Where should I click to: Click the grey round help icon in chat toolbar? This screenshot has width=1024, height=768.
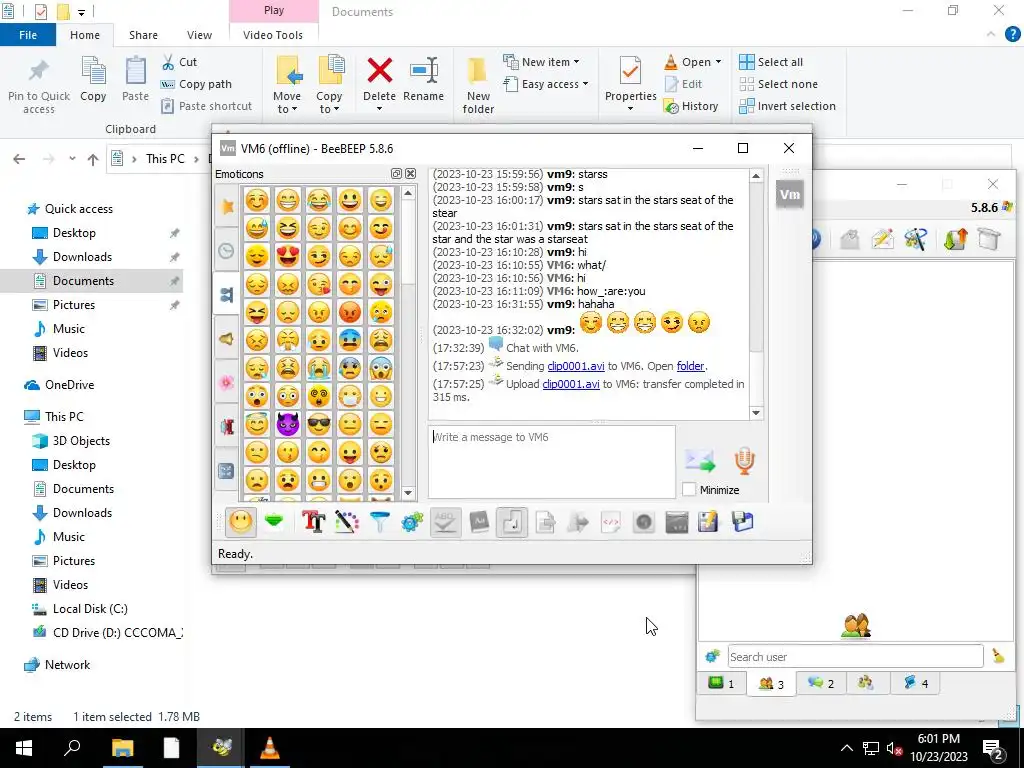(644, 522)
